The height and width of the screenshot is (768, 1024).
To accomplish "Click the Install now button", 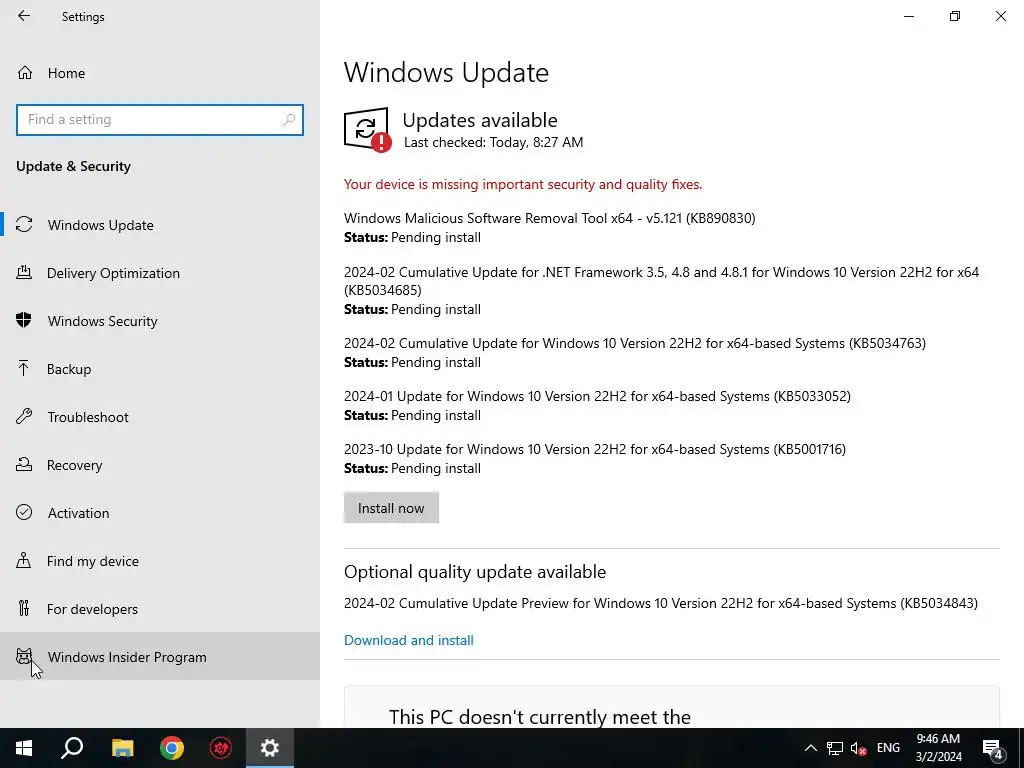I will pyautogui.click(x=391, y=507).
